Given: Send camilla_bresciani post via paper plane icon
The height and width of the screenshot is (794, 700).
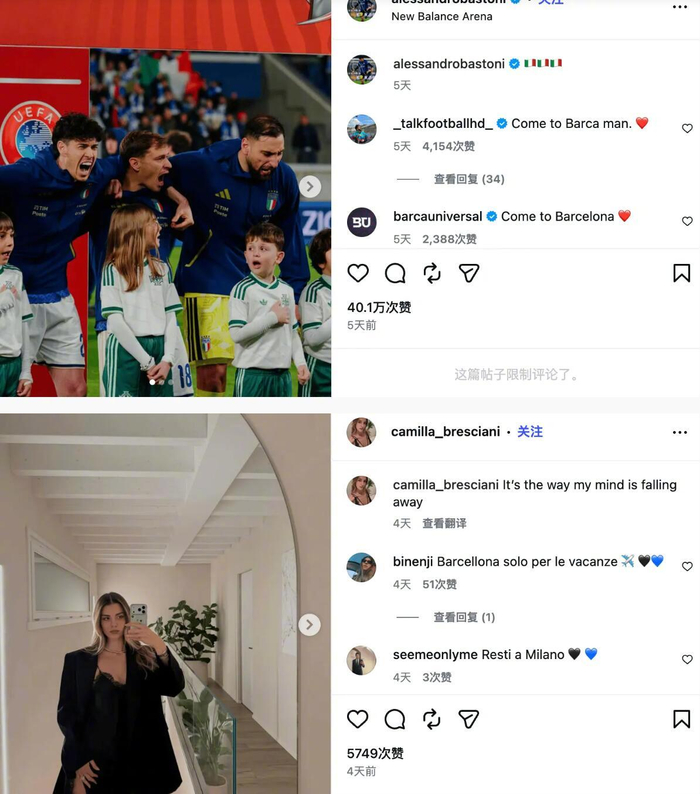Looking at the screenshot, I should click(469, 719).
